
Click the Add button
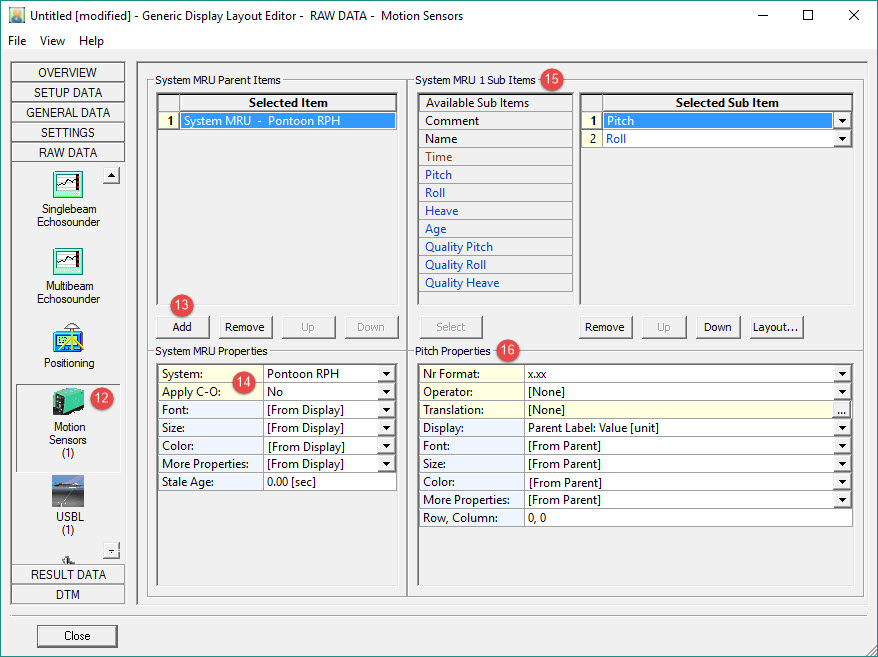pos(182,327)
